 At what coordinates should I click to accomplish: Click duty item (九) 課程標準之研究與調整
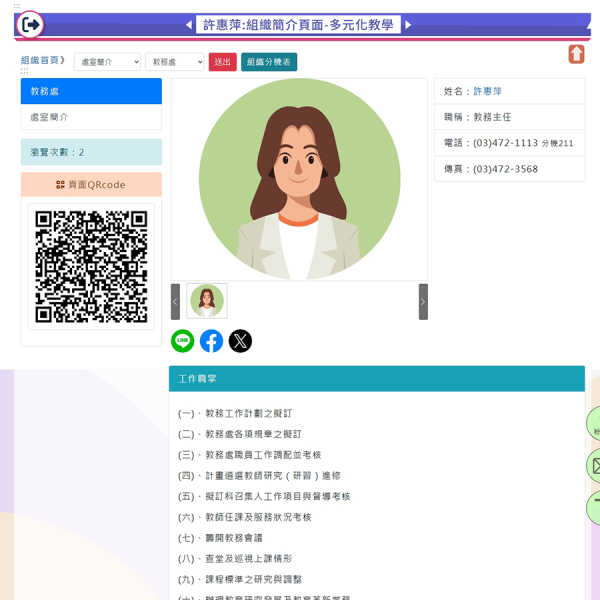coord(240,579)
